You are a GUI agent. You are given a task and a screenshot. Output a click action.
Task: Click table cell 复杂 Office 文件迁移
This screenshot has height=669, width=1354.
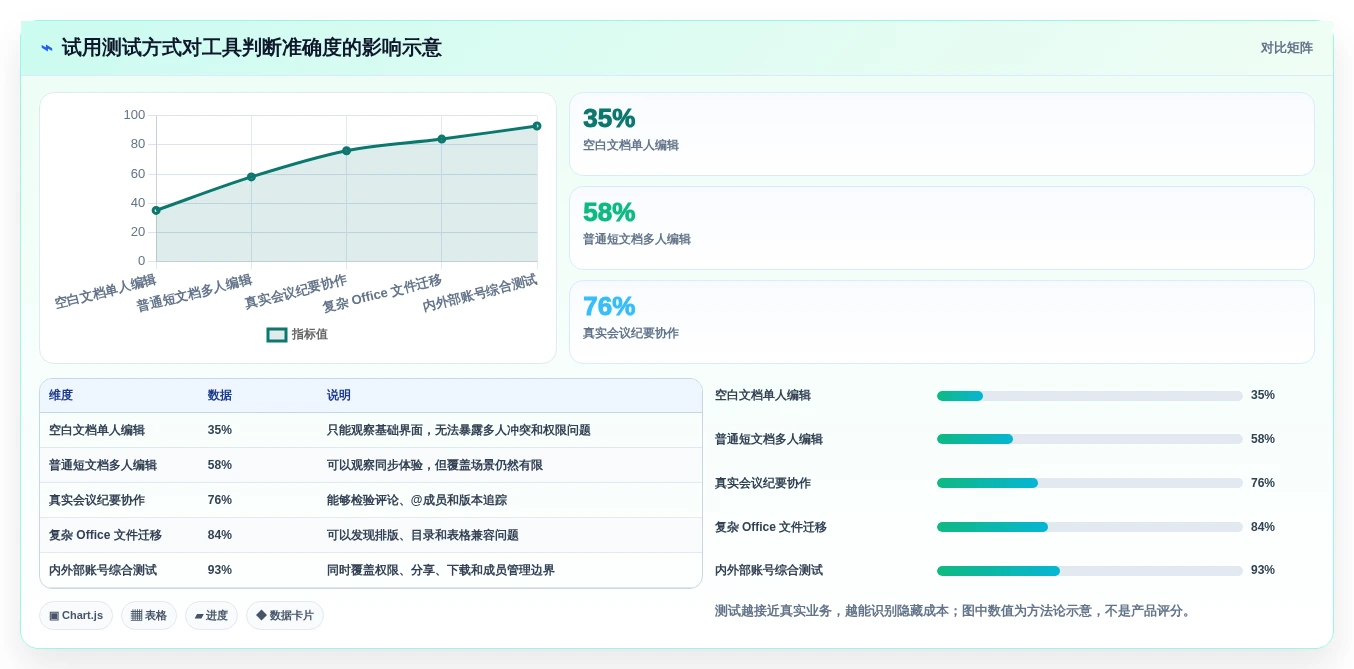(105, 535)
